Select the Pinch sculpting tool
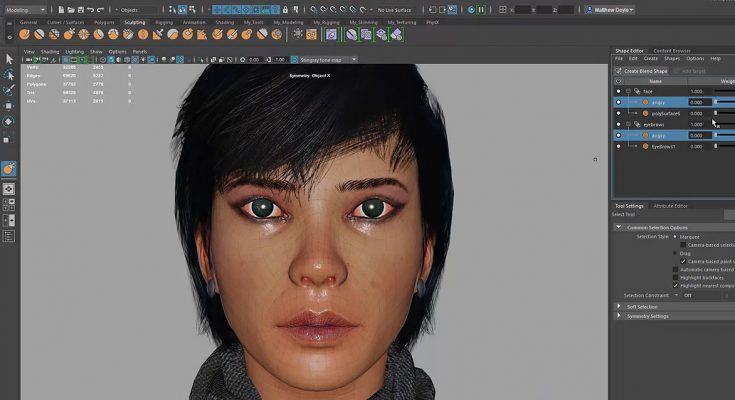 (x=83, y=34)
